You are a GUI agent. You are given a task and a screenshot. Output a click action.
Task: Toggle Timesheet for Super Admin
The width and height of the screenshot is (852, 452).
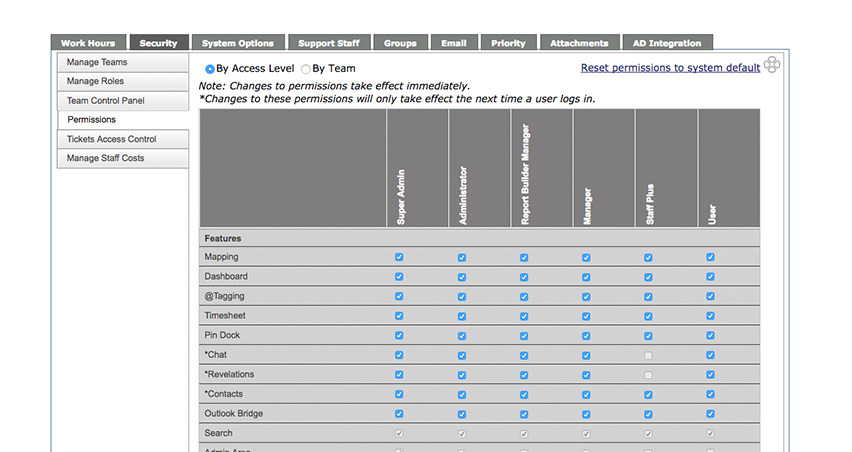pyautogui.click(x=399, y=316)
